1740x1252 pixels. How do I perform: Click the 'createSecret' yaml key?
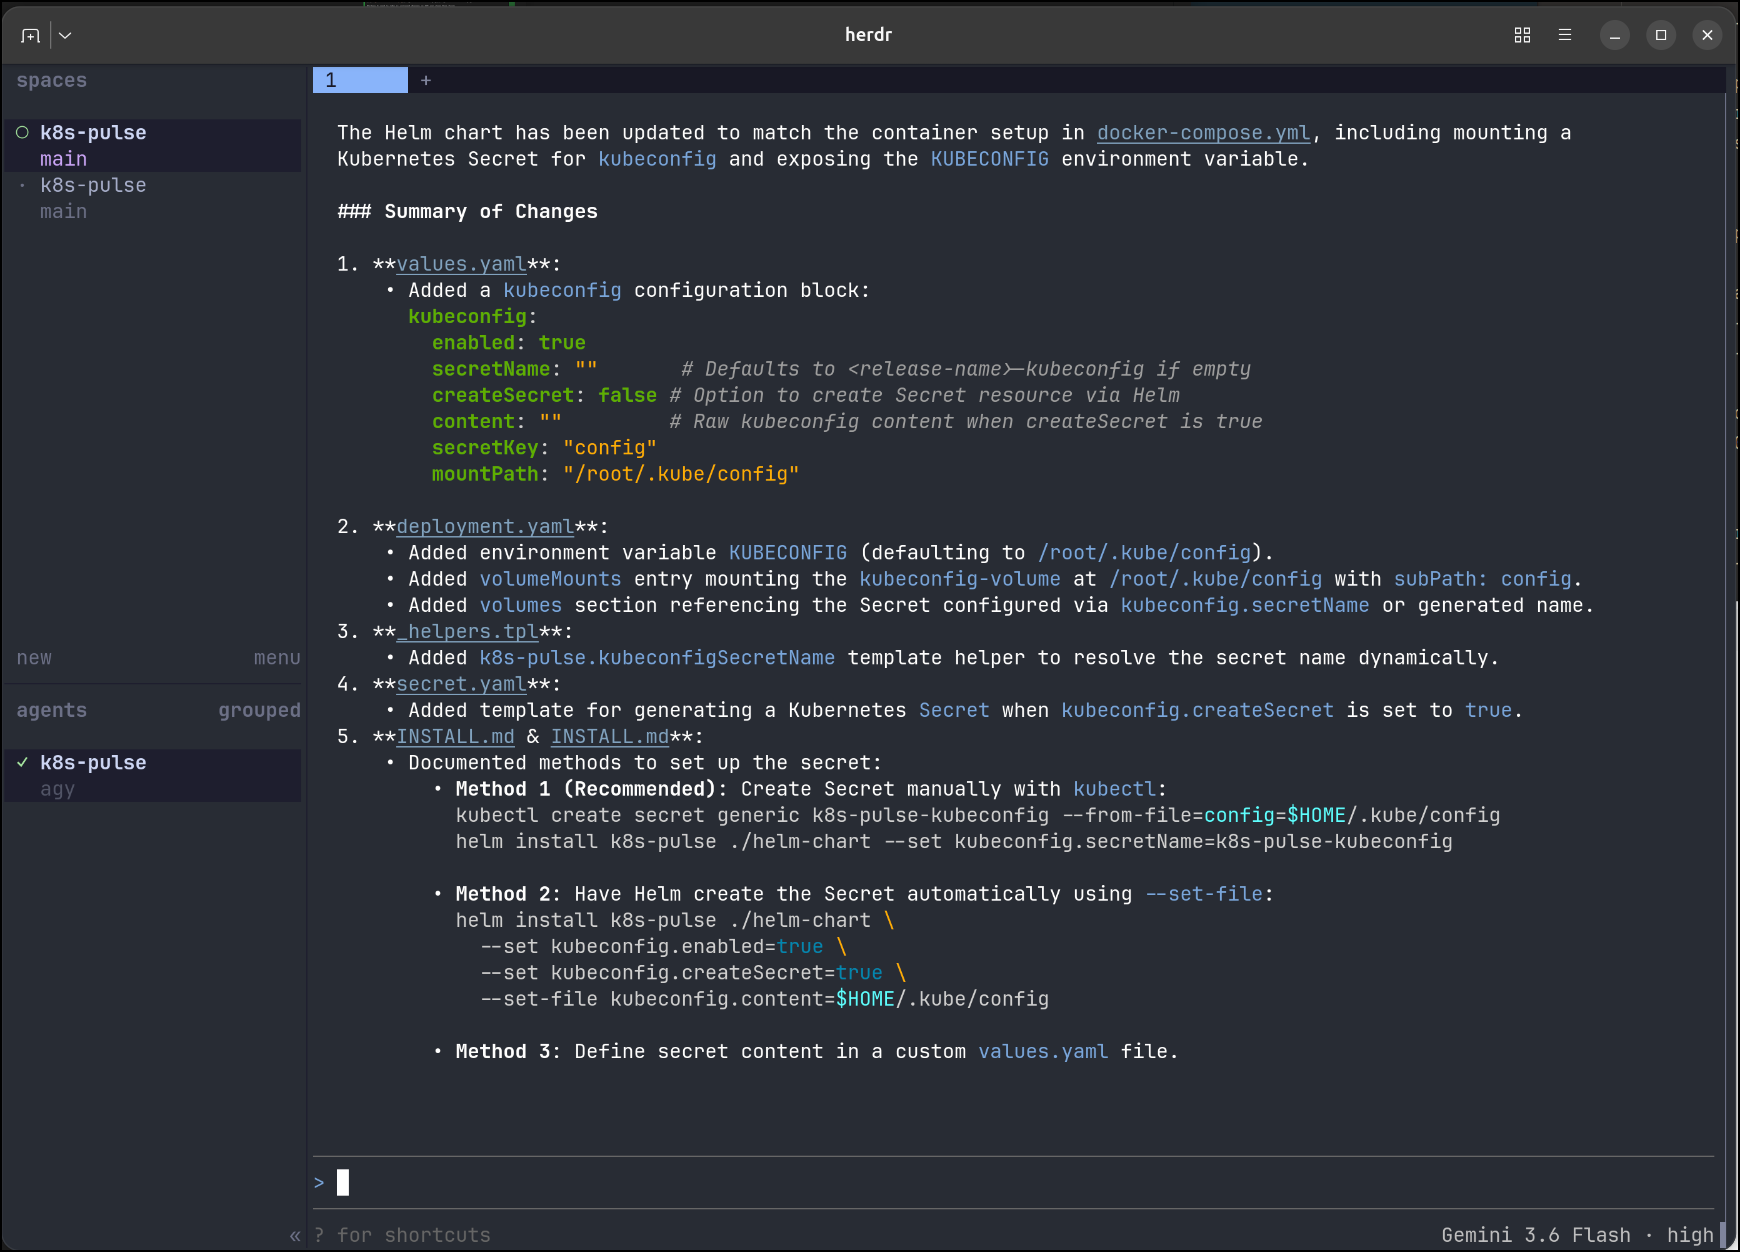(503, 395)
